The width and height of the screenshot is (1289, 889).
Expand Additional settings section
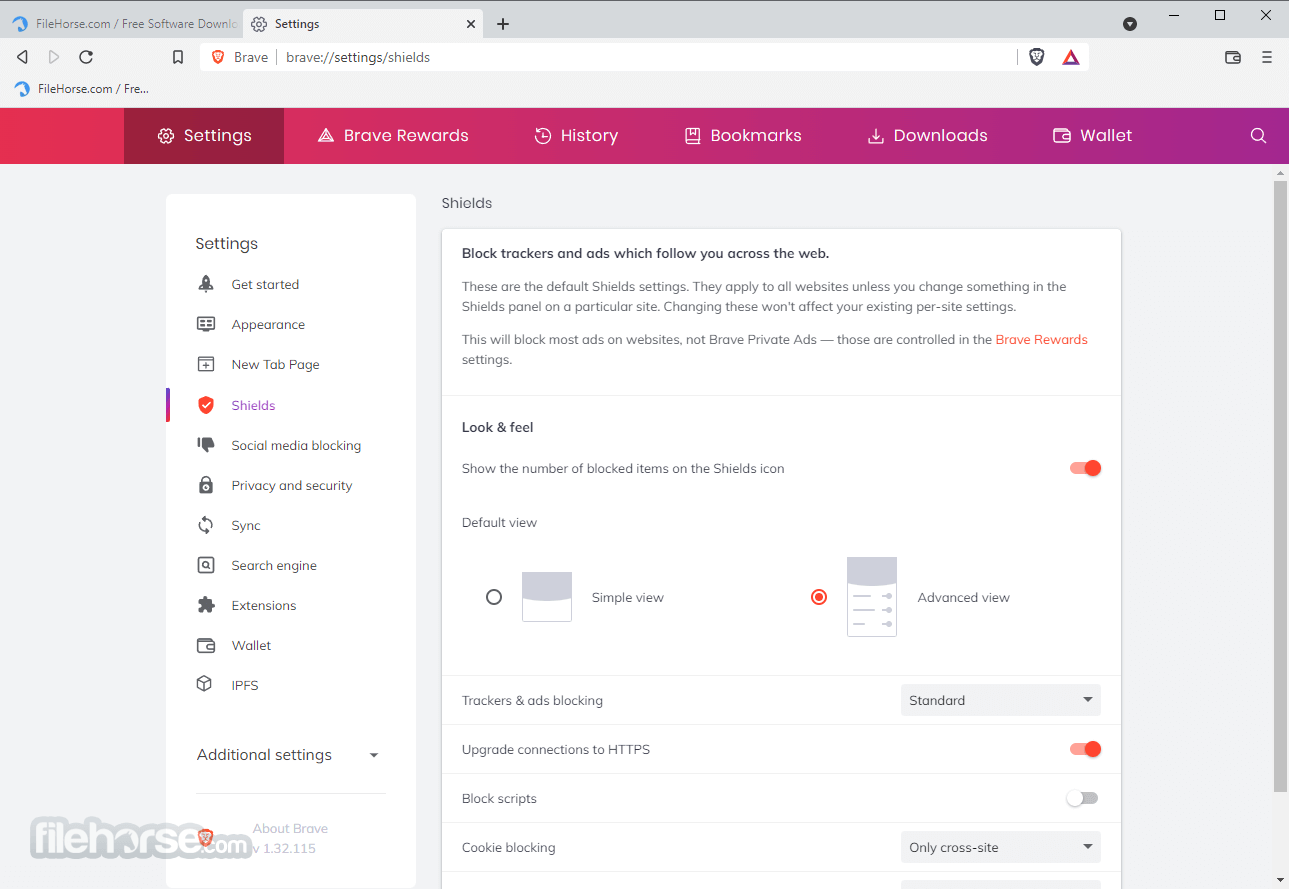pos(289,755)
